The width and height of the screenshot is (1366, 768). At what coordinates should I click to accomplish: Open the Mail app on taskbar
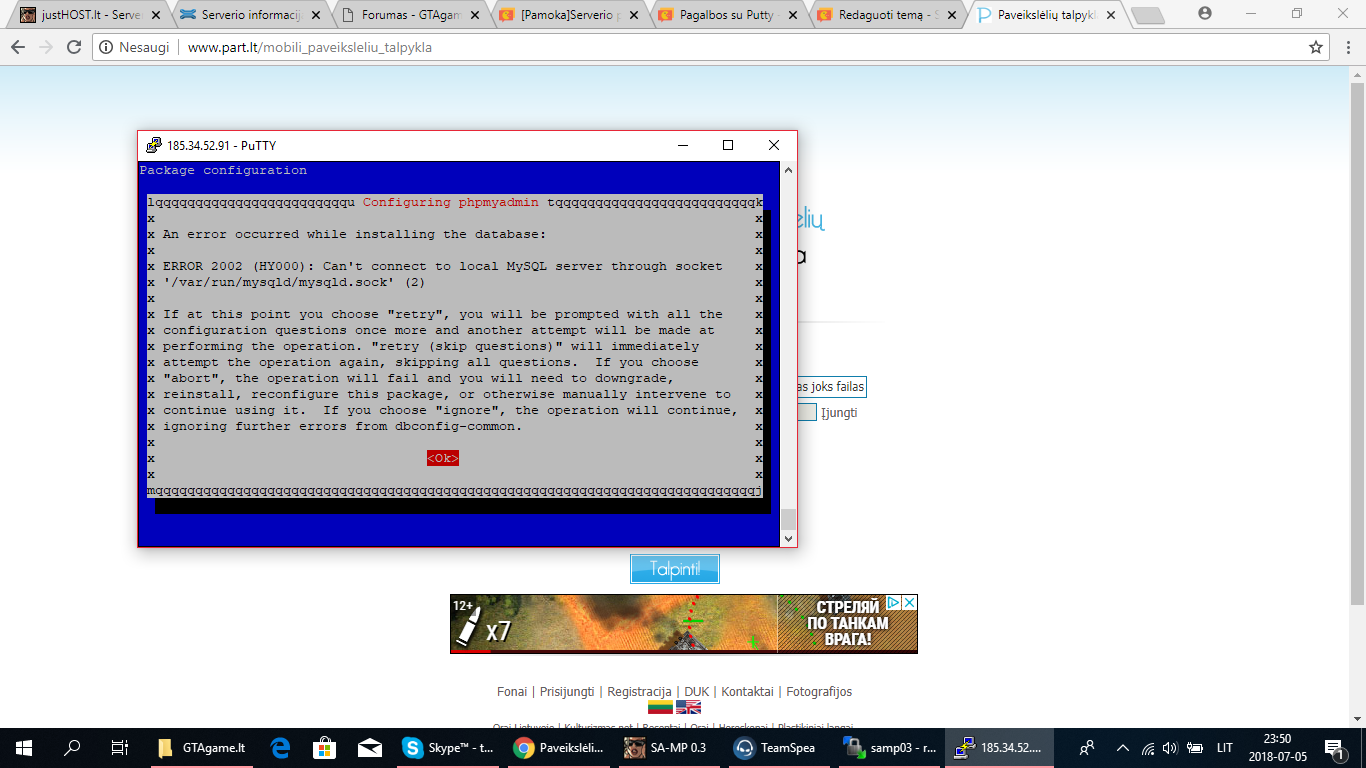pos(370,748)
